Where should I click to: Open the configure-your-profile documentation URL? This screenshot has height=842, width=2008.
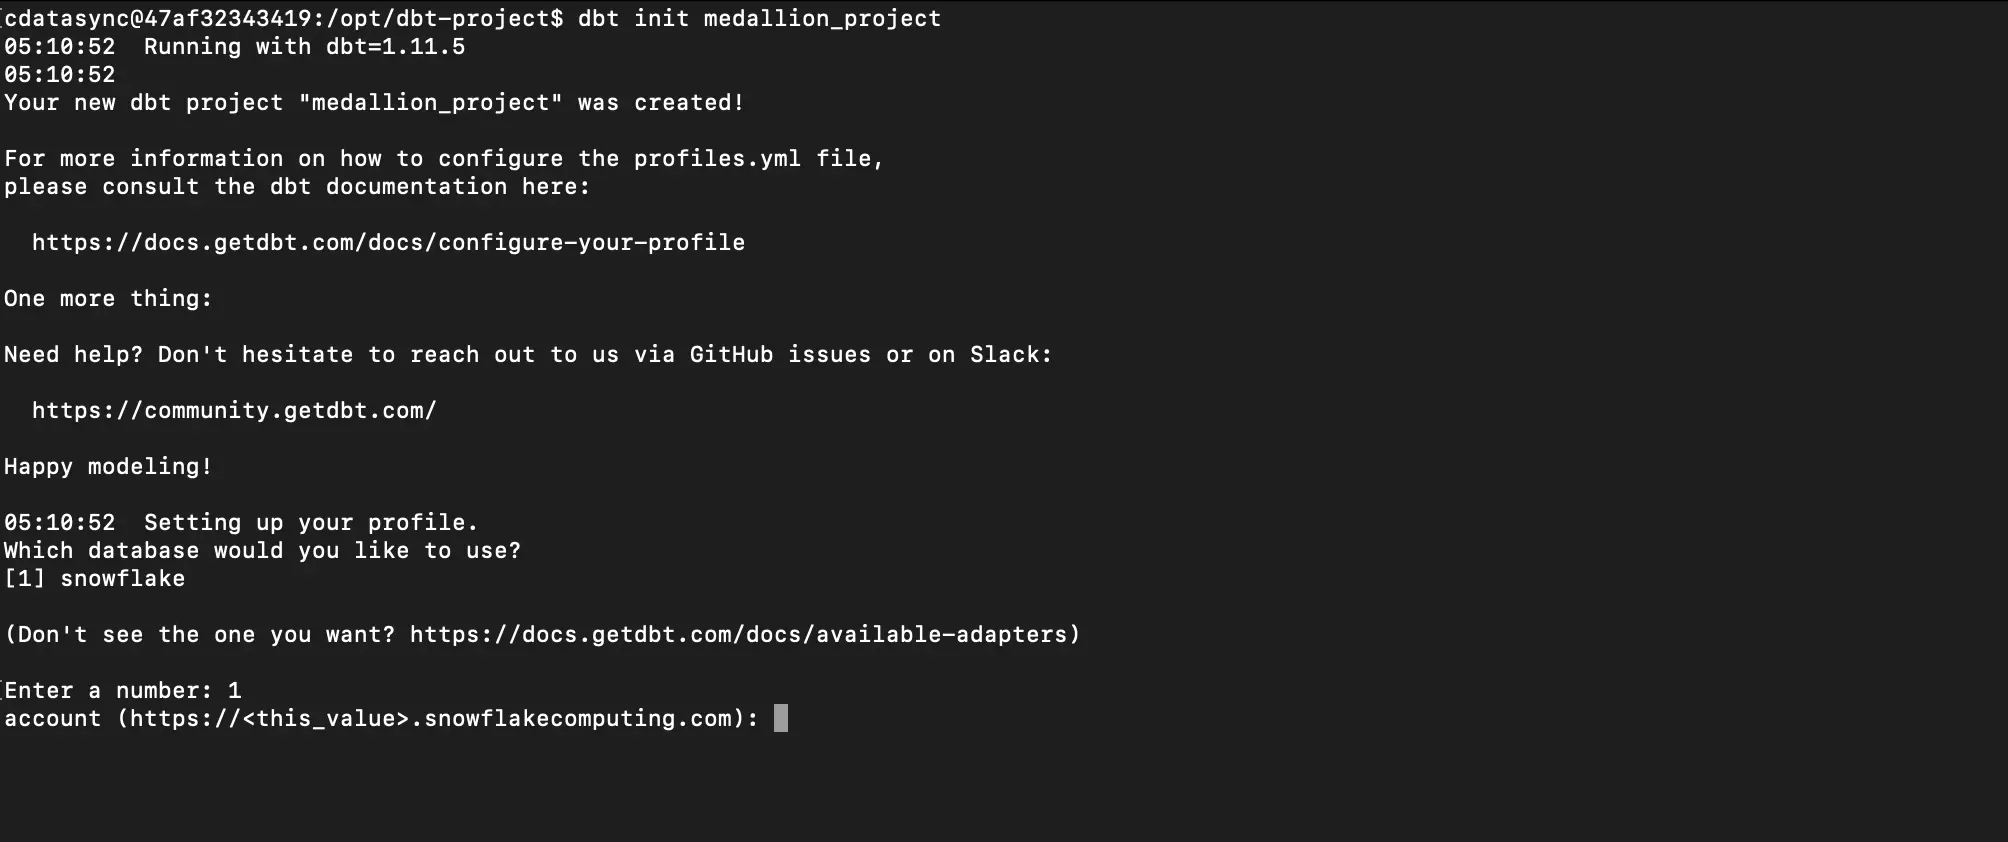click(x=388, y=243)
